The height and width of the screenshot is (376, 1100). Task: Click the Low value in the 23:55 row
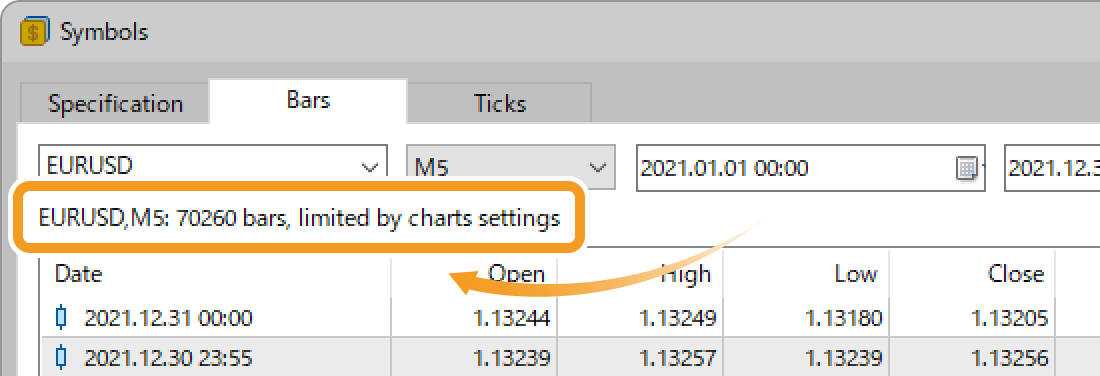point(844,359)
